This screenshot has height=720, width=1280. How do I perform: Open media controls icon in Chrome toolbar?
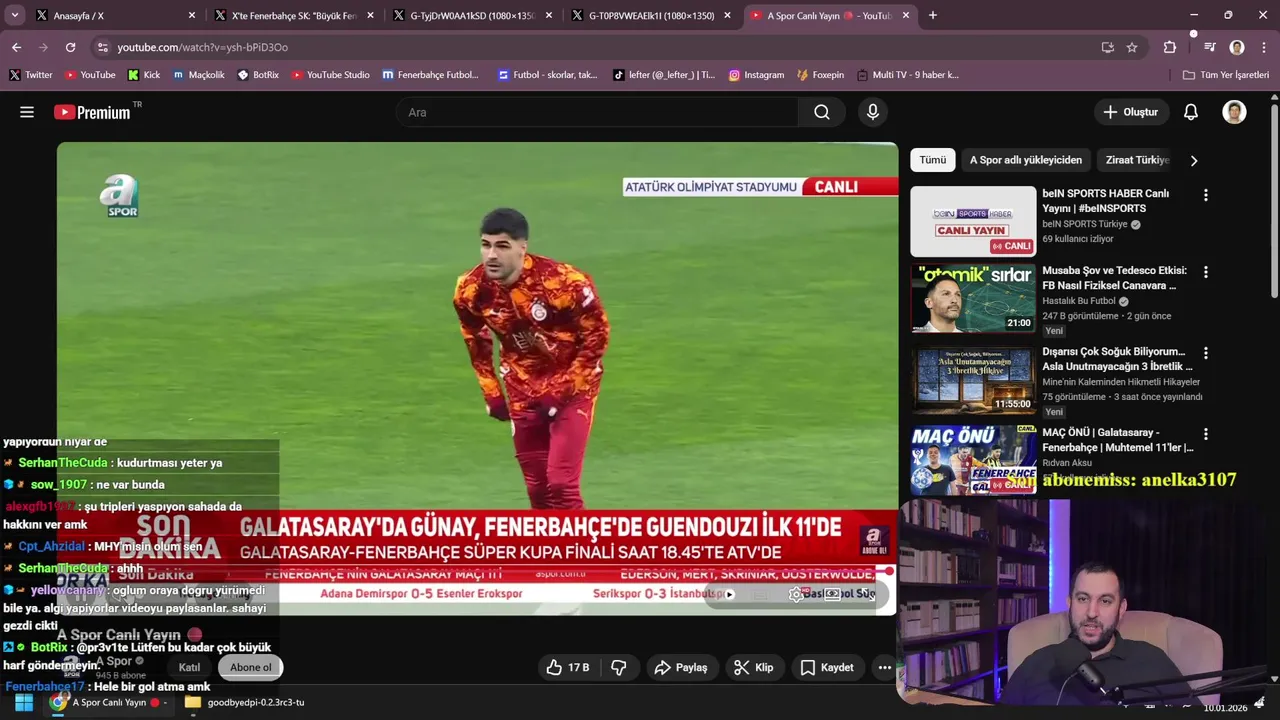coord(1210,47)
